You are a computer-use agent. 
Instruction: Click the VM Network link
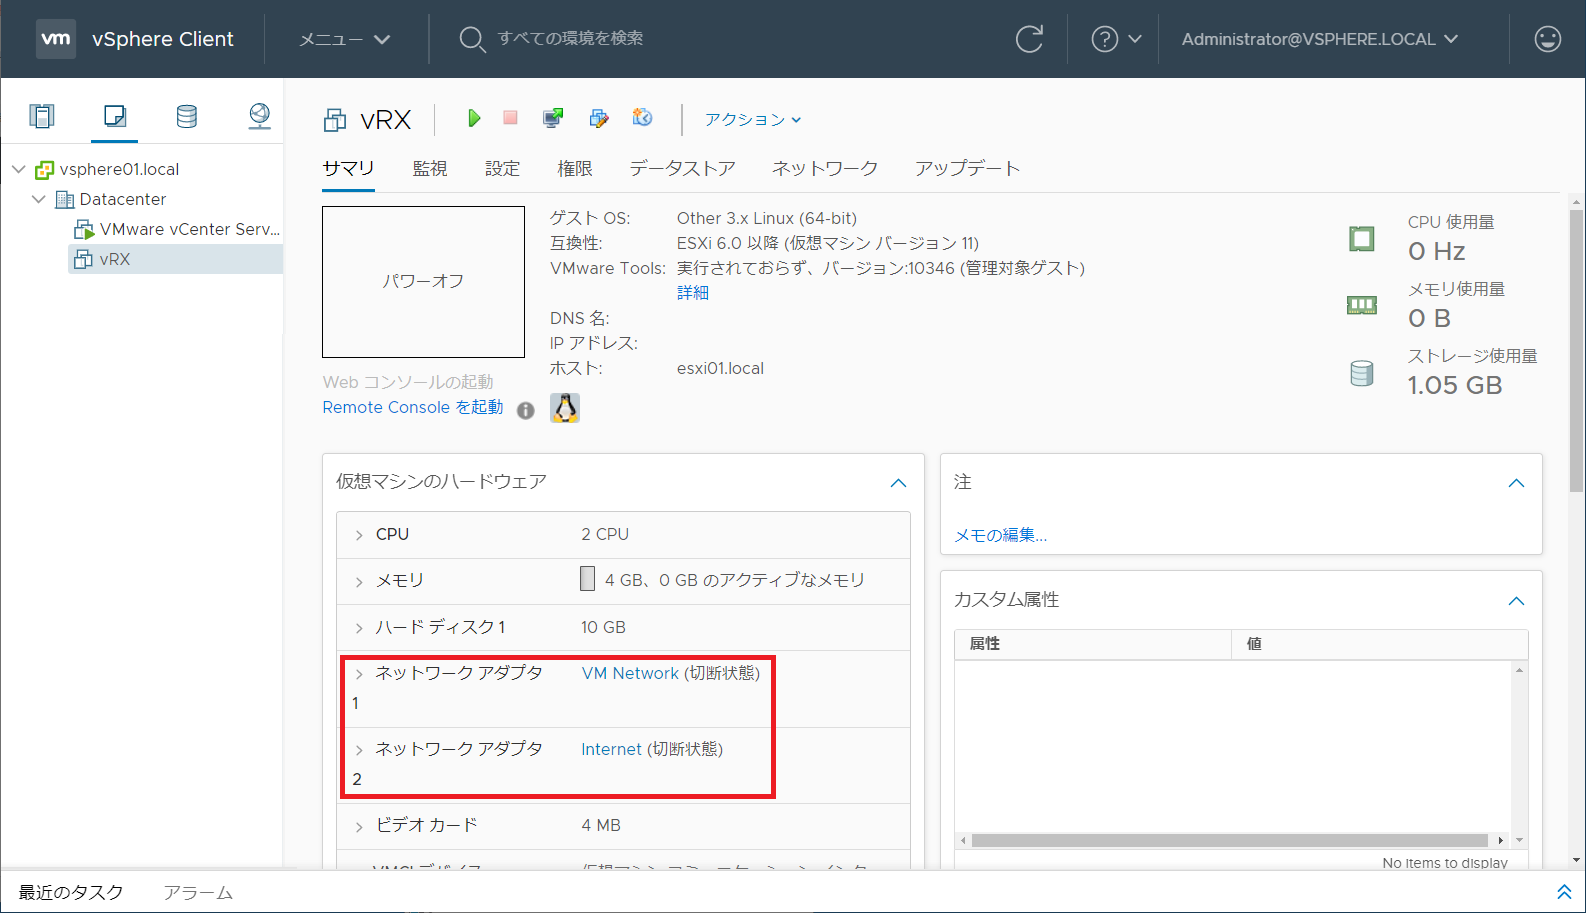630,673
